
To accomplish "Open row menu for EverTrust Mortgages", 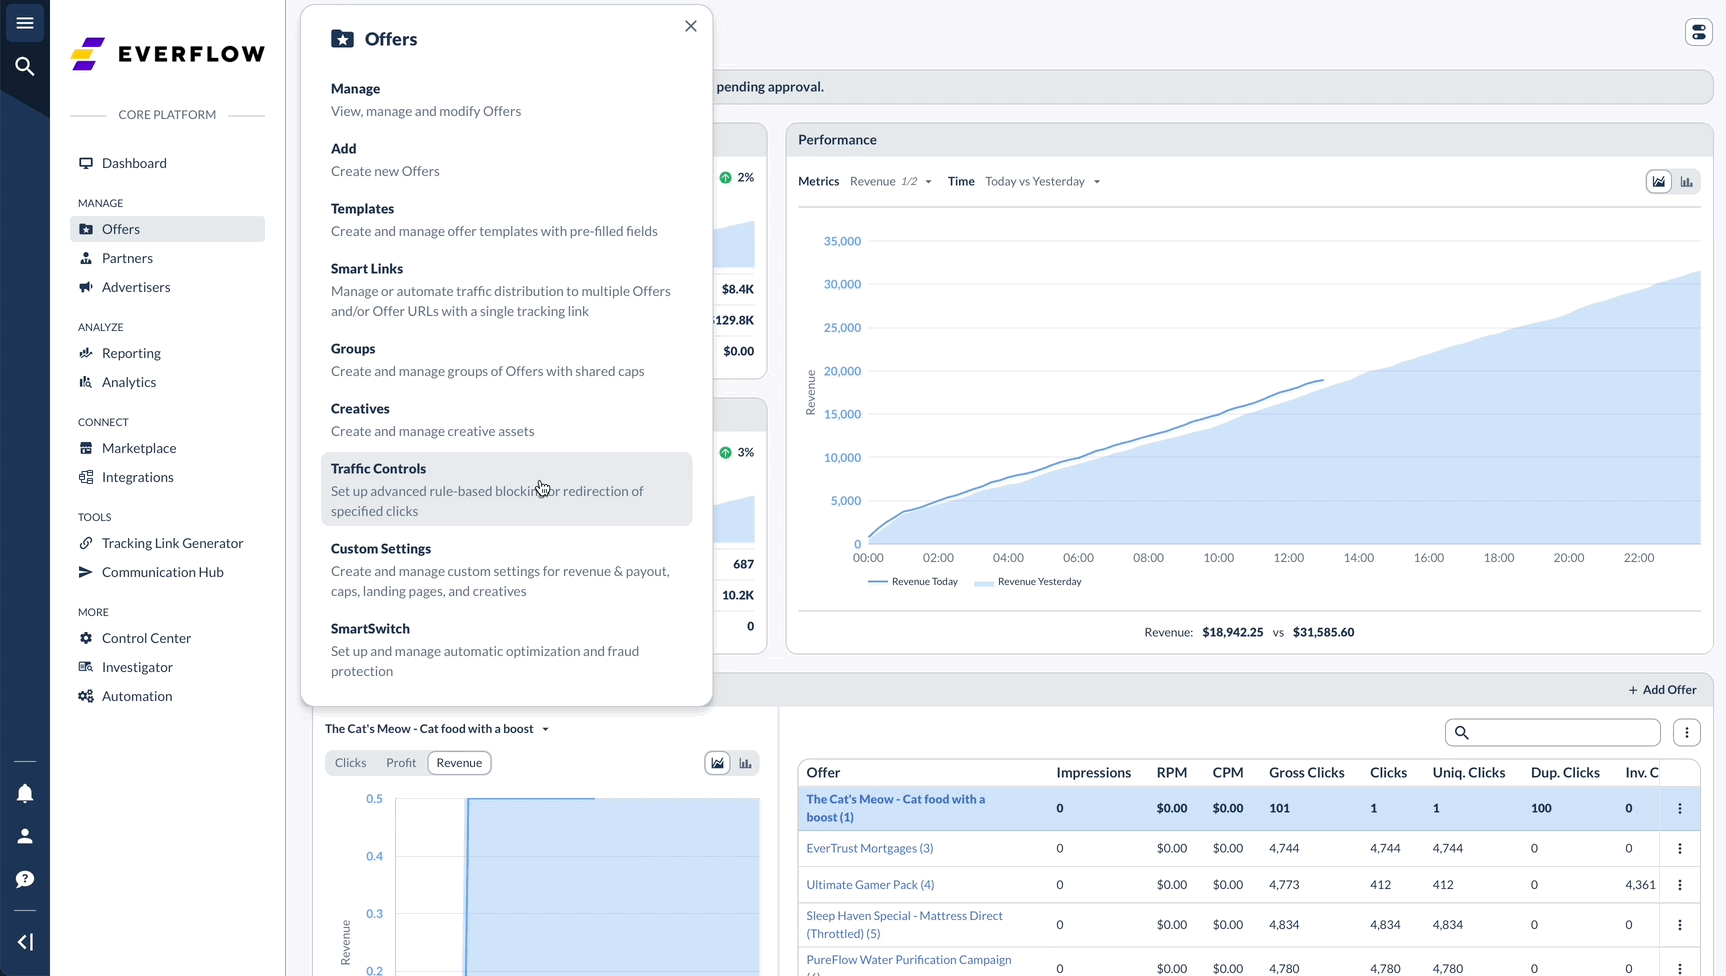I will click(x=1680, y=848).
